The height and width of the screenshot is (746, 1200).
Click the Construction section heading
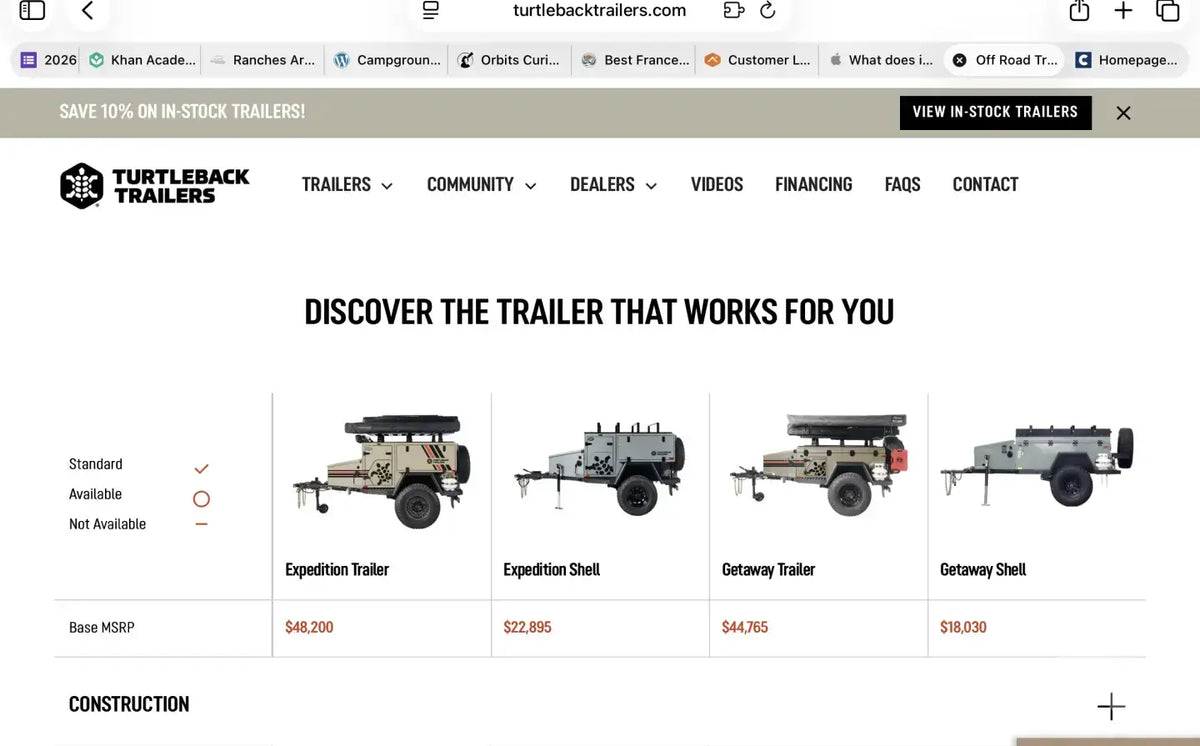[x=129, y=704]
